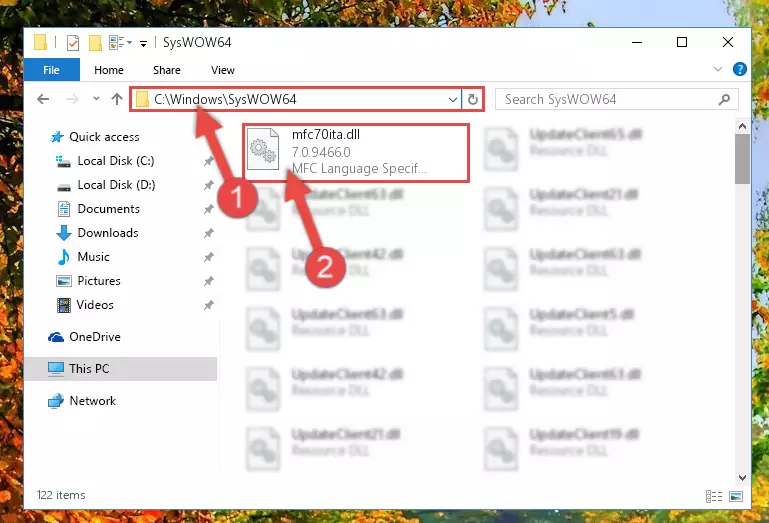Click the pin icon beside Local Disk (D:)

[208, 185]
